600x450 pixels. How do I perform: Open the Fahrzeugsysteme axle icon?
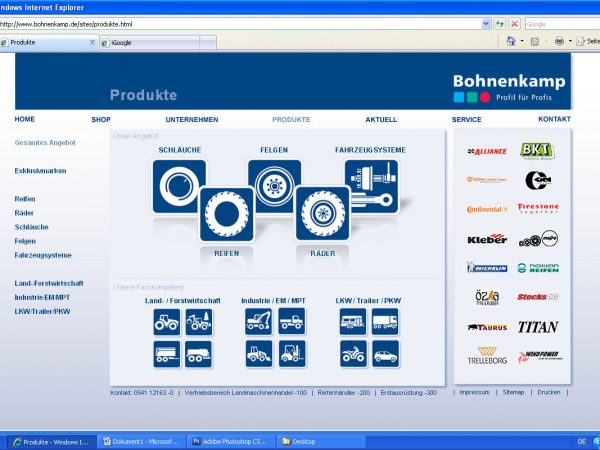coord(371,186)
